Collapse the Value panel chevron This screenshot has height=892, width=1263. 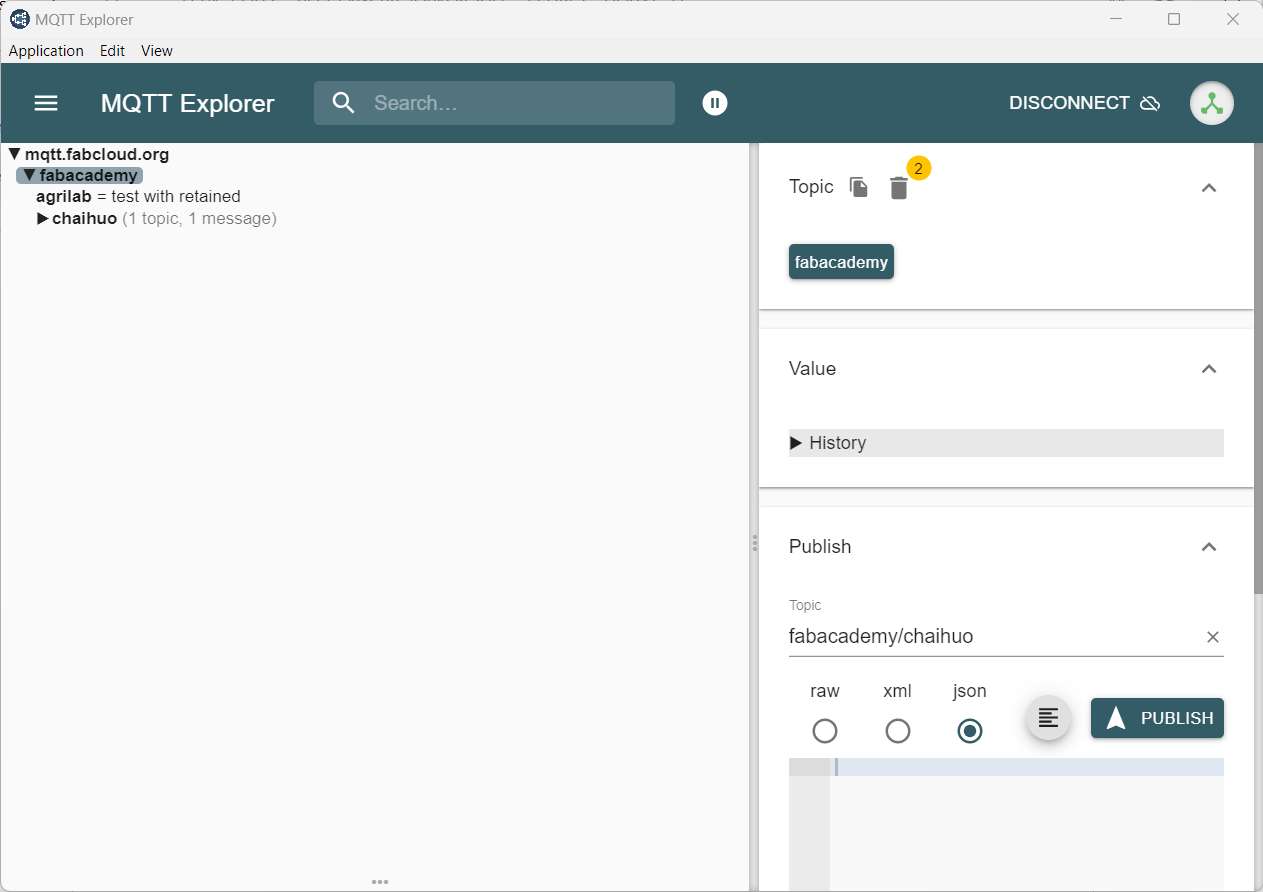pyautogui.click(x=1209, y=369)
